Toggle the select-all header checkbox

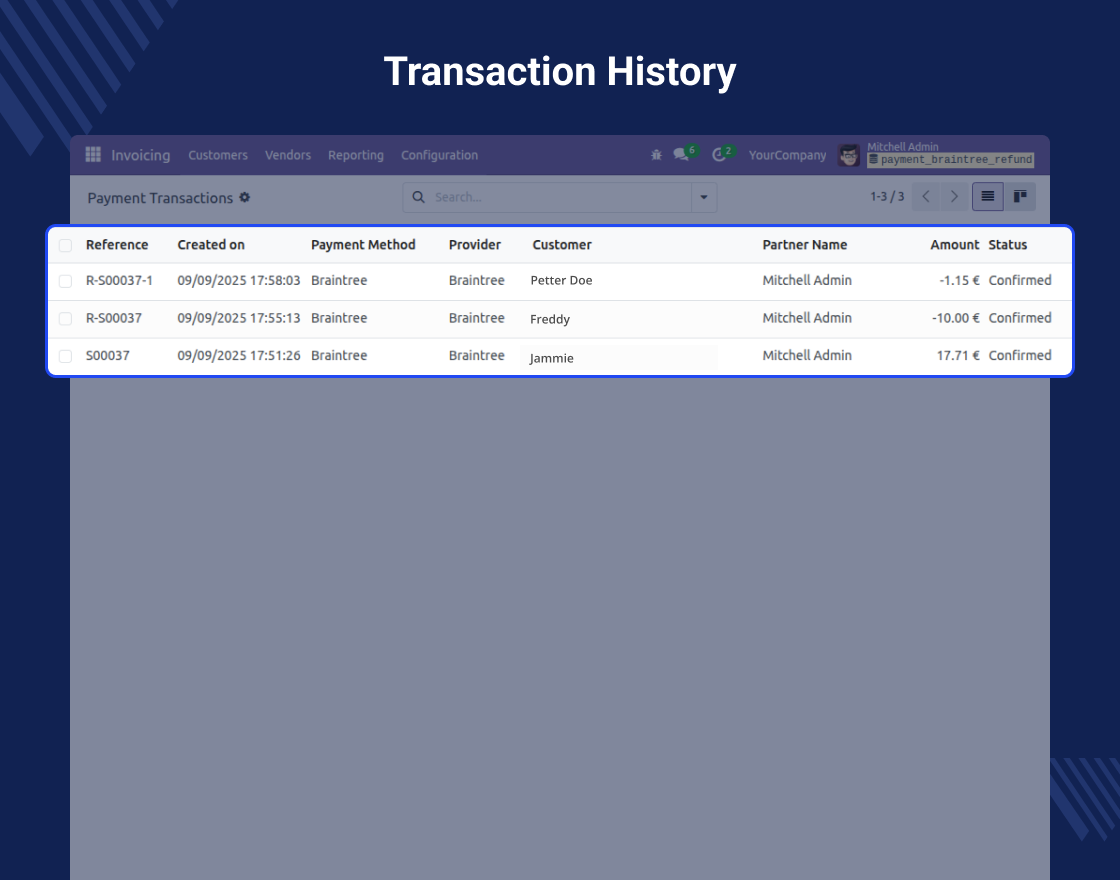(65, 246)
